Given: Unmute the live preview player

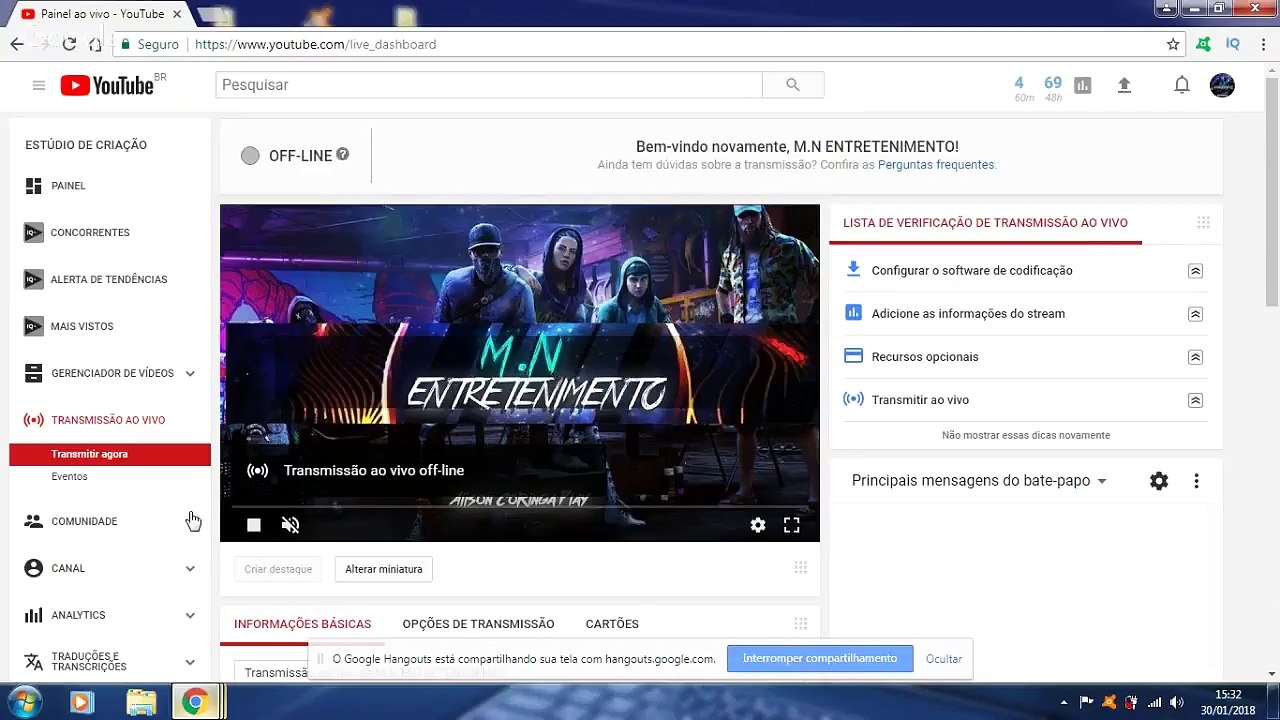Looking at the screenshot, I should pos(290,525).
